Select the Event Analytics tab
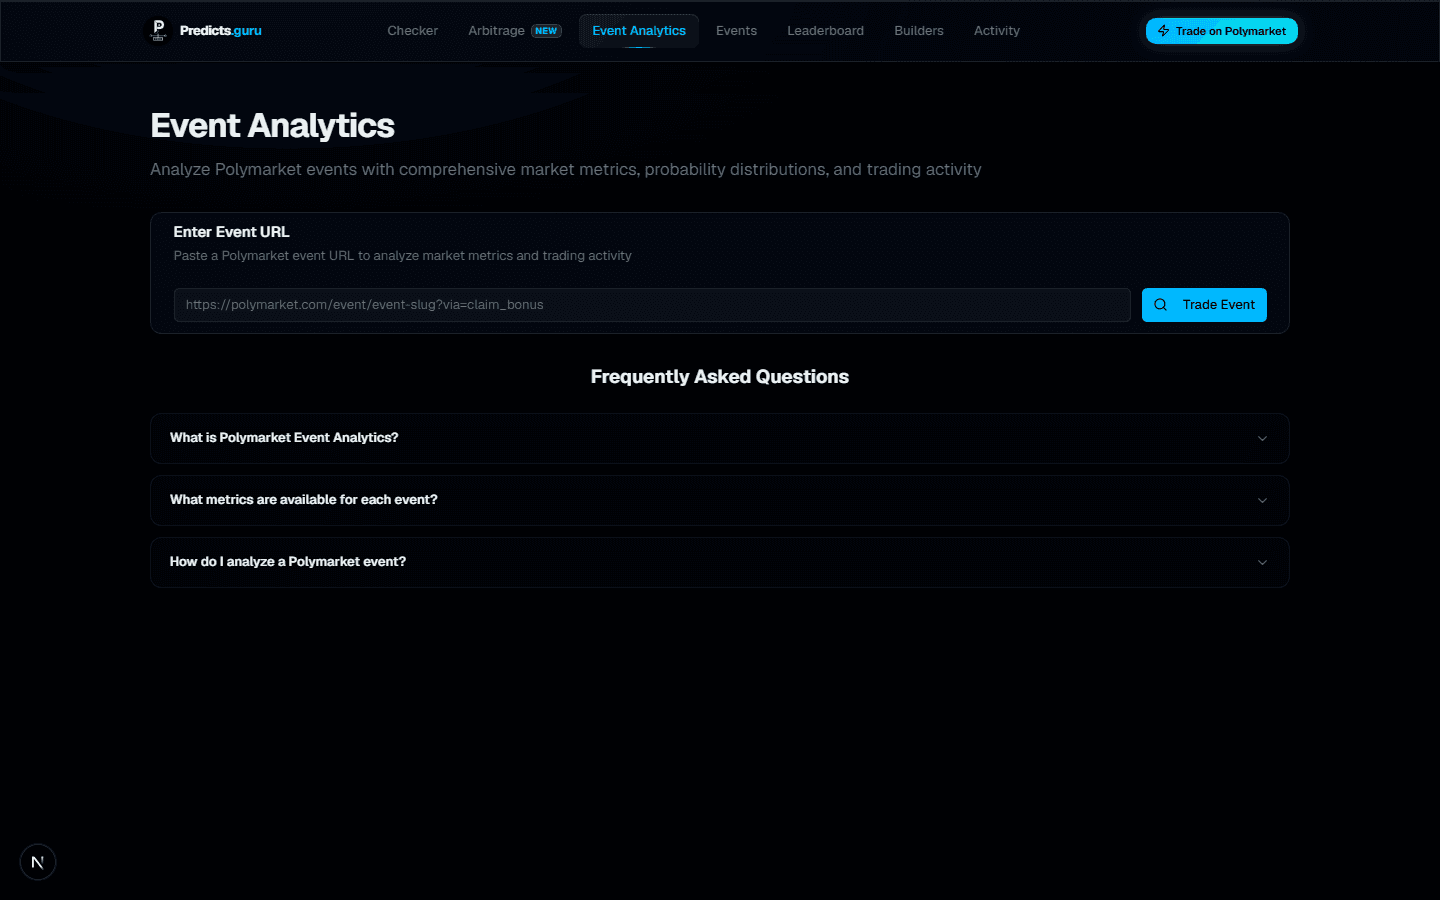This screenshot has height=900, width=1440. click(639, 31)
